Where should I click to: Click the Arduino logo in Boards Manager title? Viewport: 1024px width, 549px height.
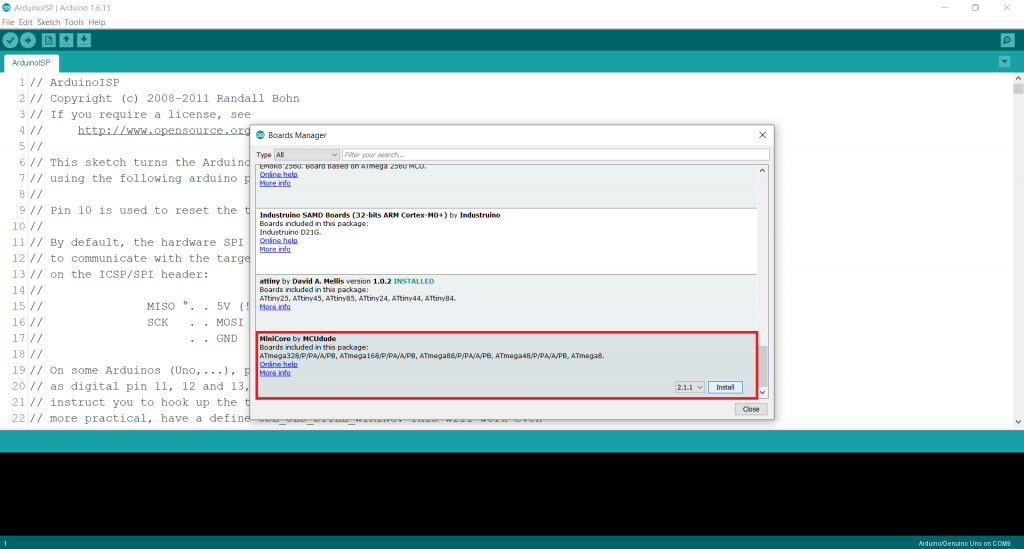pyautogui.click(x=261, y=135)
